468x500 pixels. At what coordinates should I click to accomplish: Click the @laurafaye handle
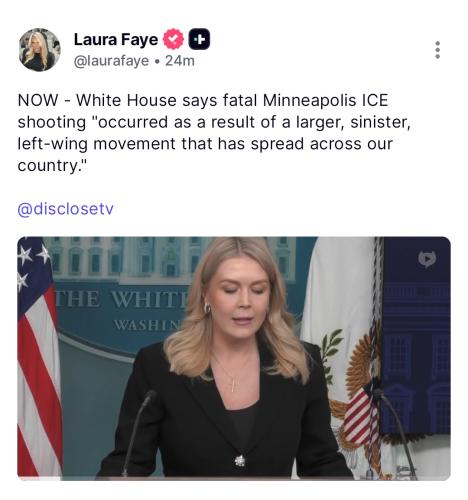click(x=111, y=61)
